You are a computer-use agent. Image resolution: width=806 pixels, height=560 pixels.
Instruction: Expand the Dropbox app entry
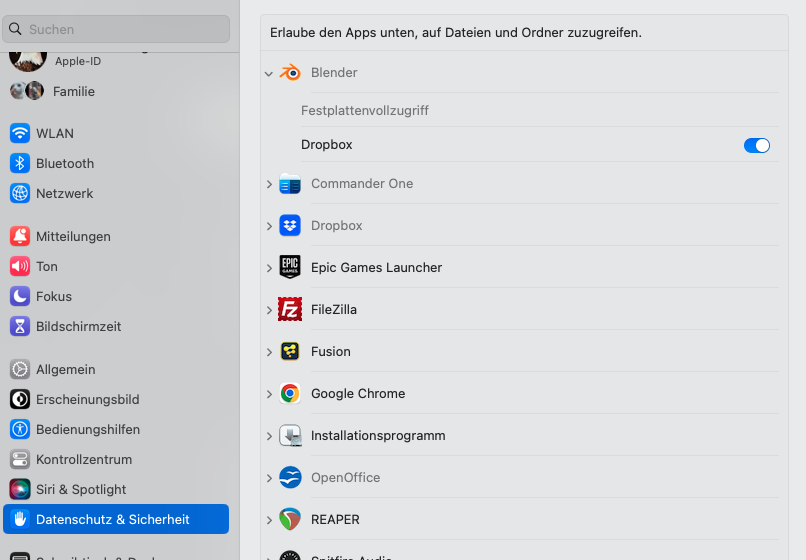click(x=269, y=226)
